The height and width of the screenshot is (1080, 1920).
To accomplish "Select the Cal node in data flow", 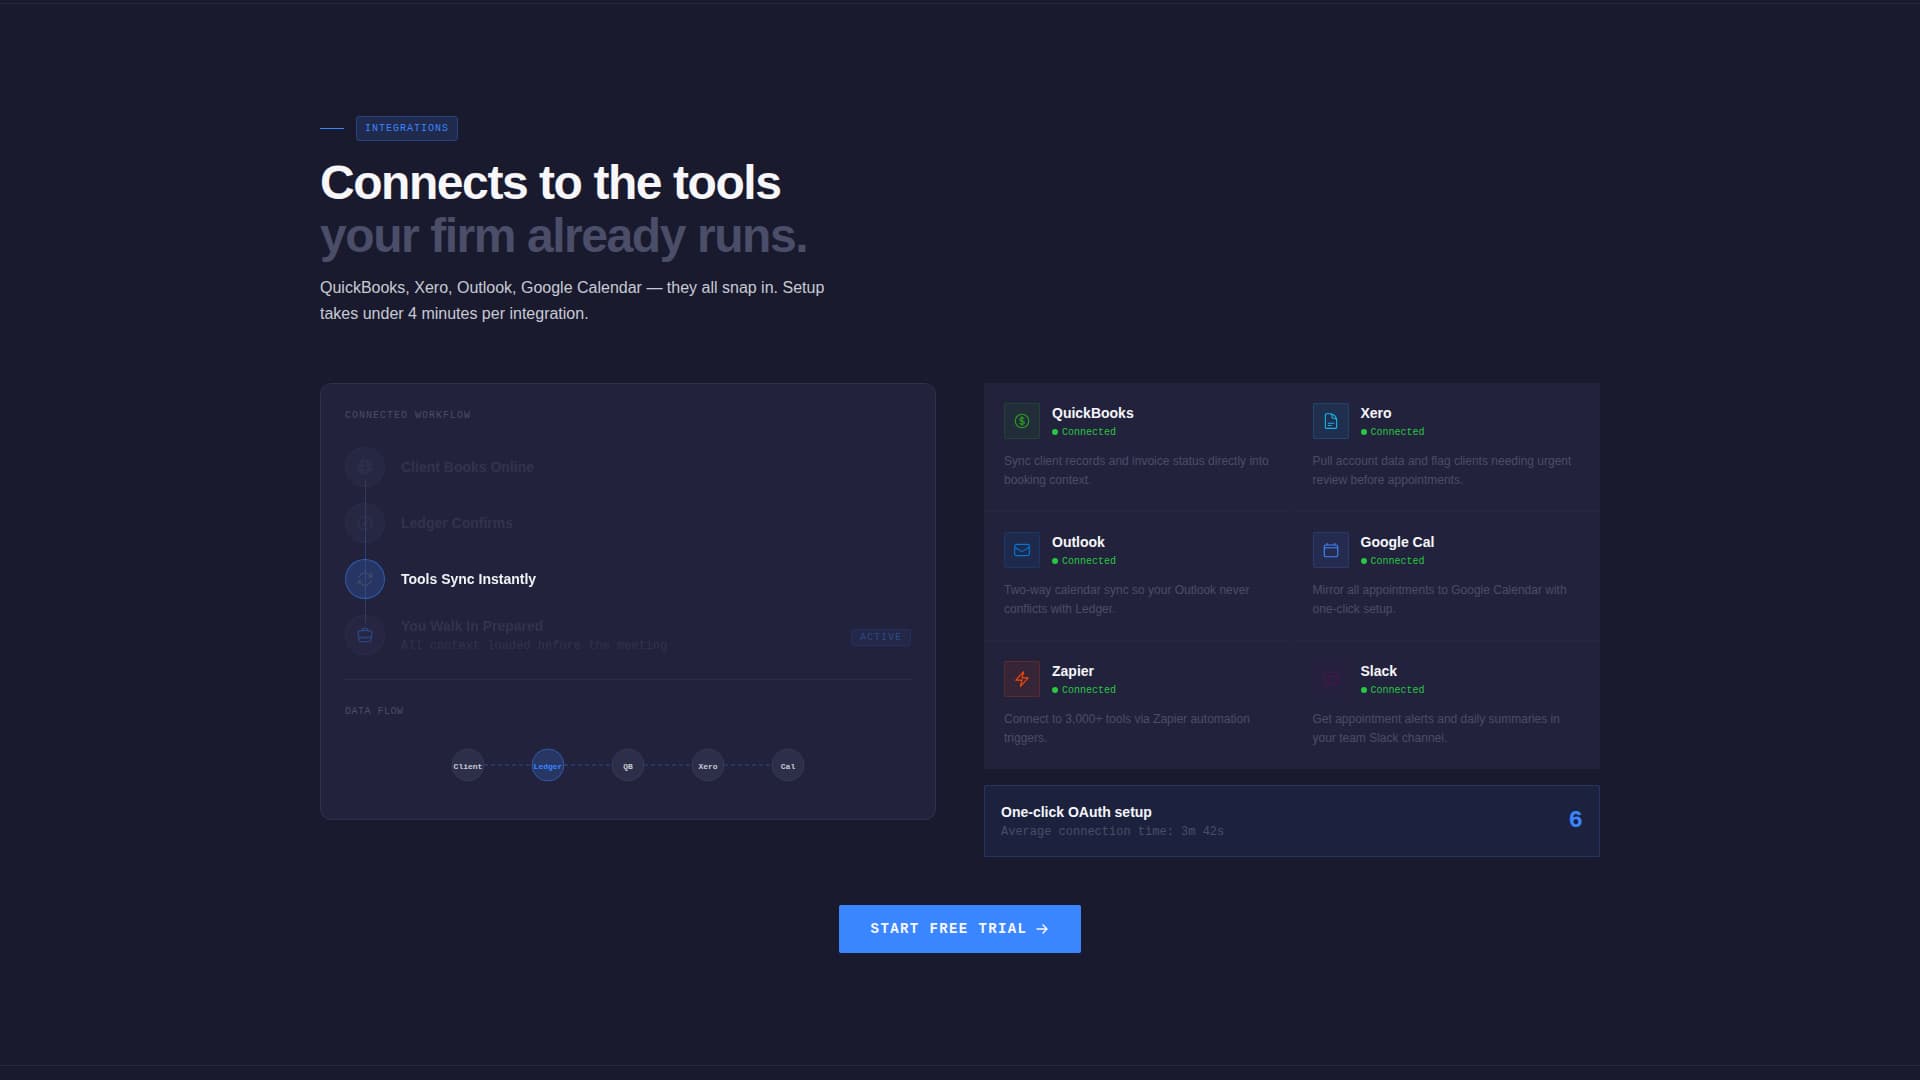I will 787,766.
